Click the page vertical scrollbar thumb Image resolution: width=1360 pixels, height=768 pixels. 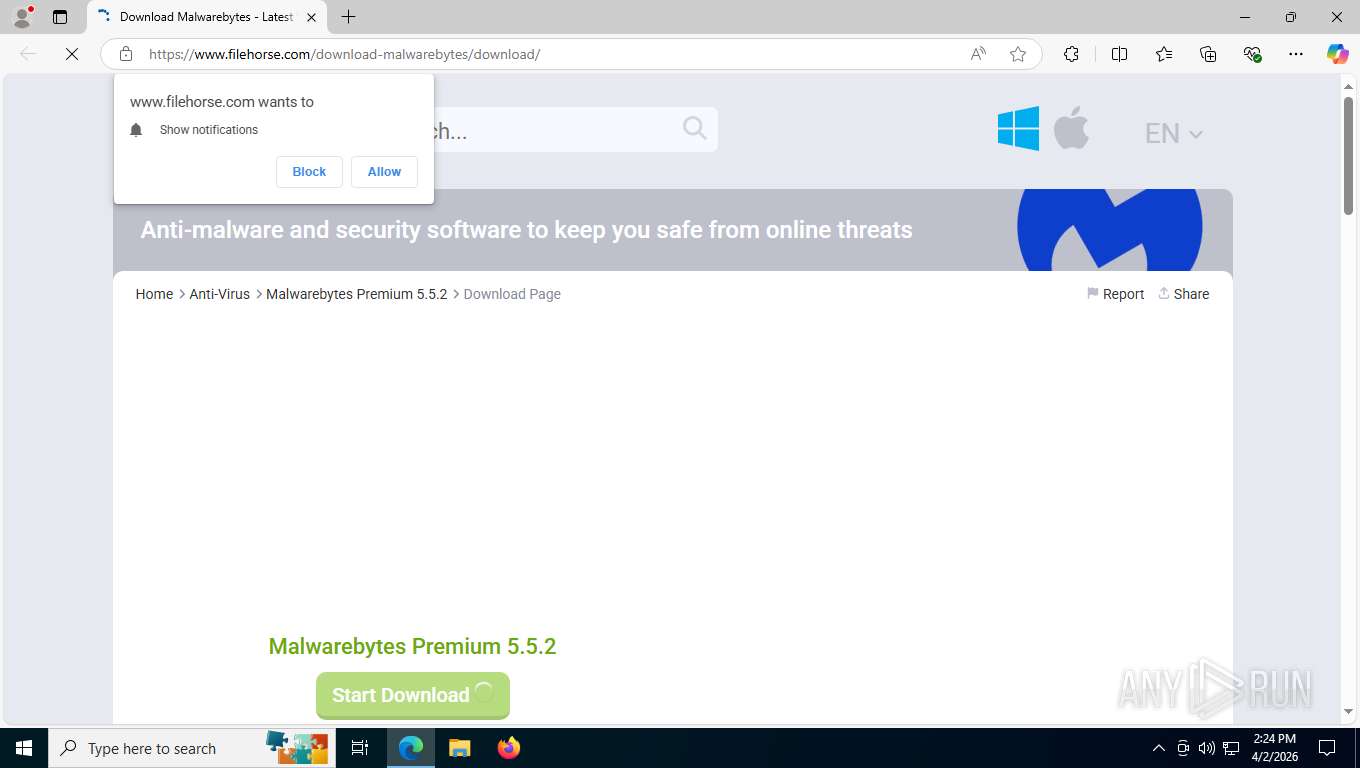click(1348, 155)
